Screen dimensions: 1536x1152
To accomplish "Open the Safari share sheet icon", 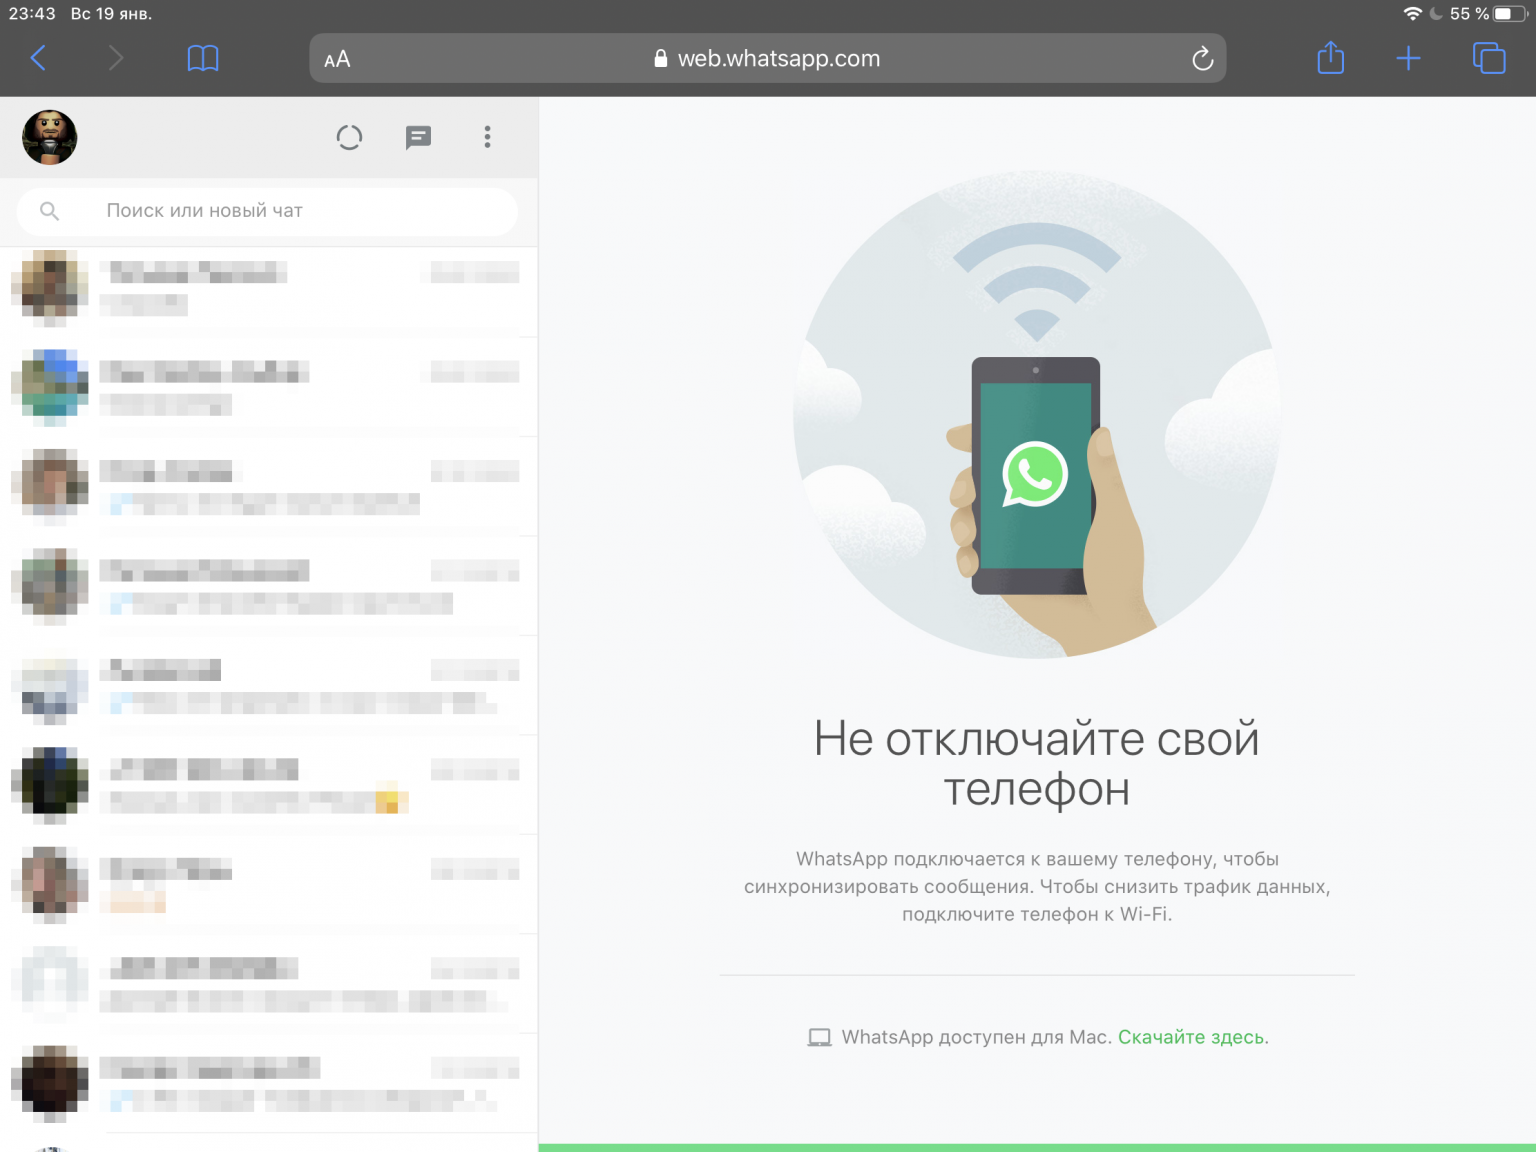I will 1330,57.
